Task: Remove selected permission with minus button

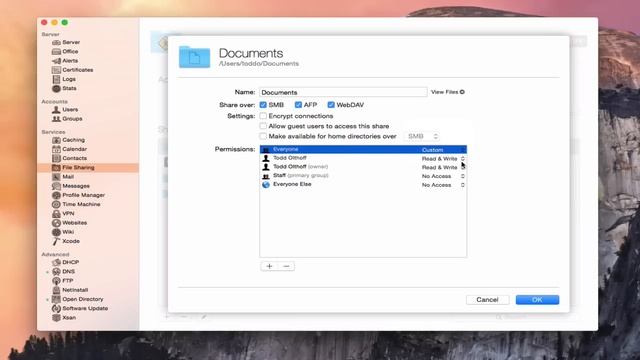Action: [x=286, y=266]
